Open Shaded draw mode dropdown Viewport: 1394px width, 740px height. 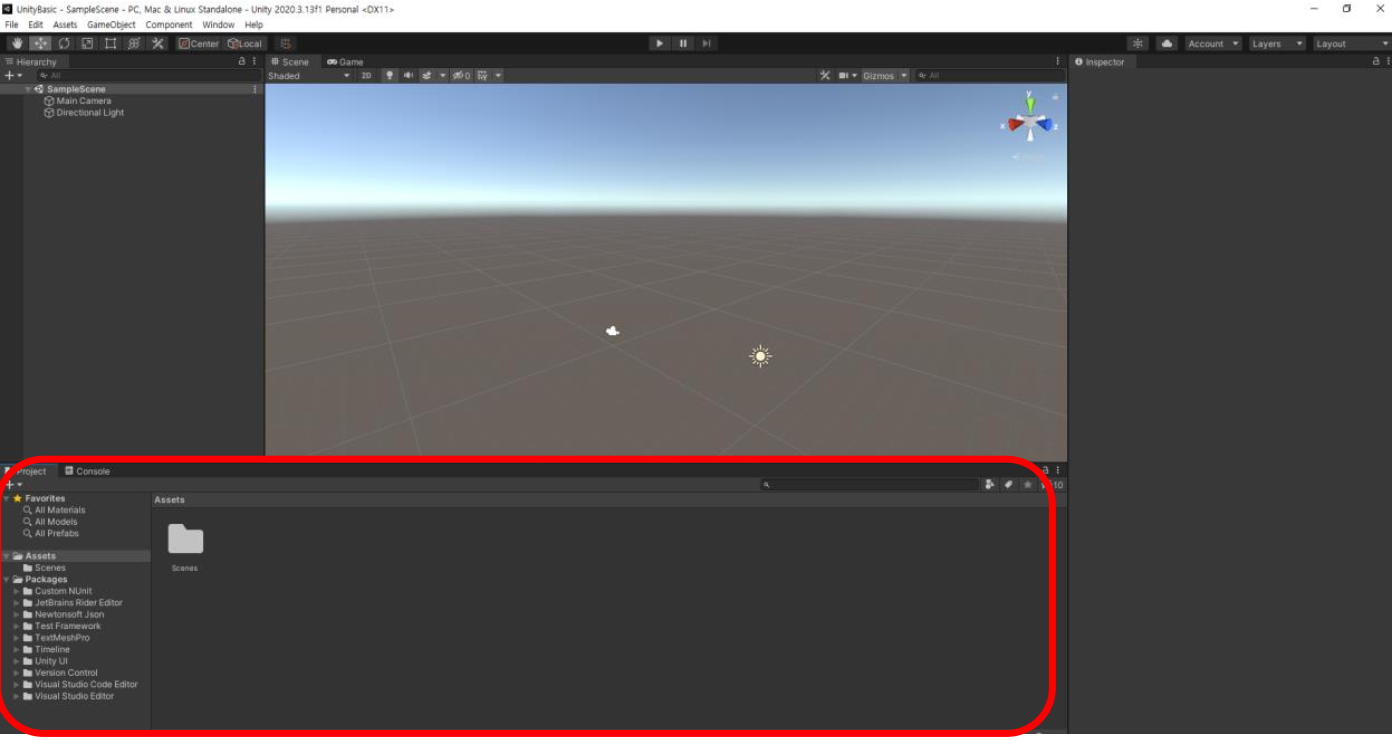(309, 76)
